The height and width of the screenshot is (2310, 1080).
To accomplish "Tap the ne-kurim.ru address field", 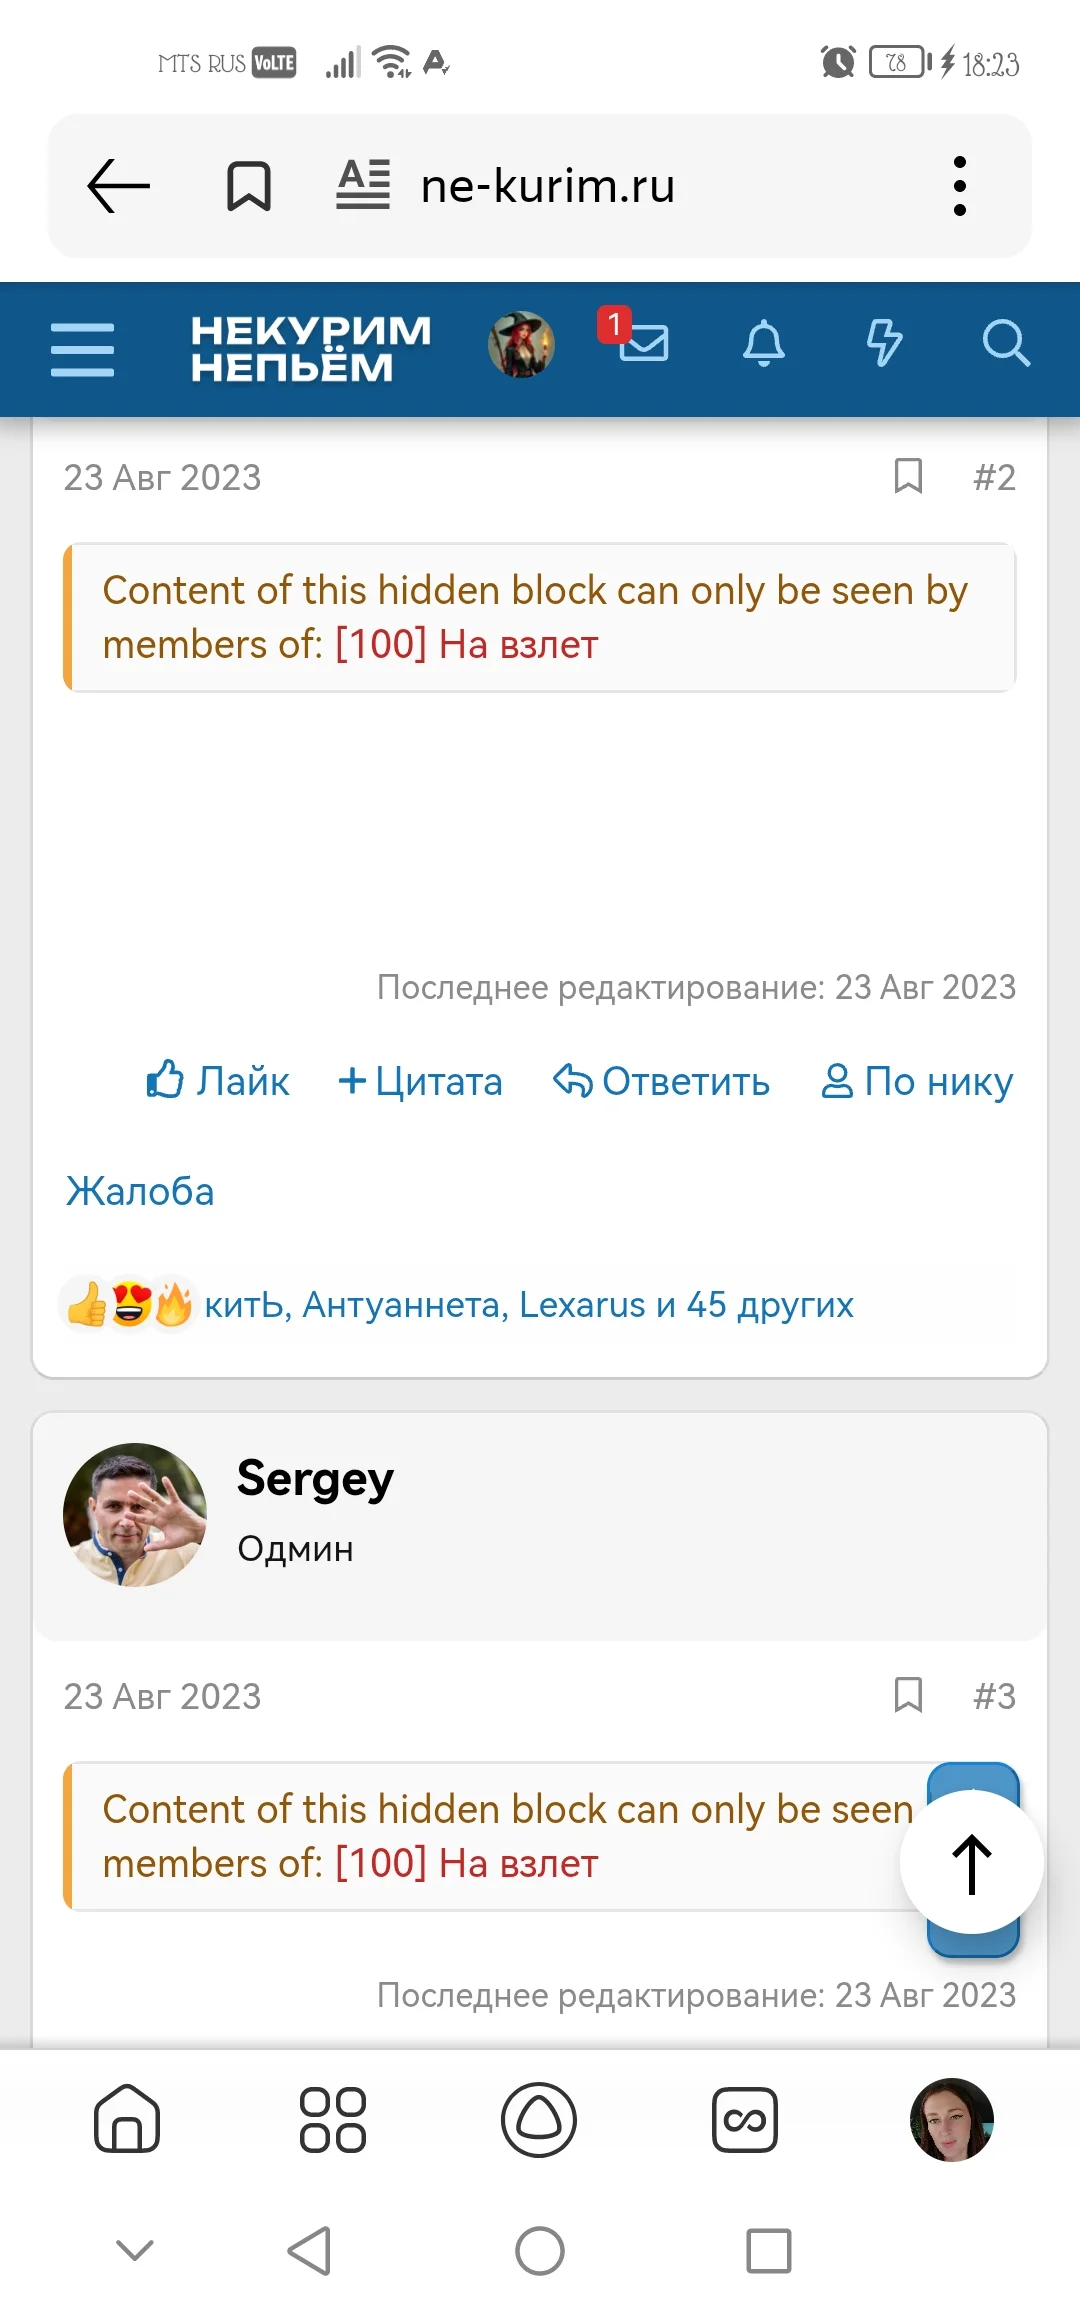I will [548, 186].
